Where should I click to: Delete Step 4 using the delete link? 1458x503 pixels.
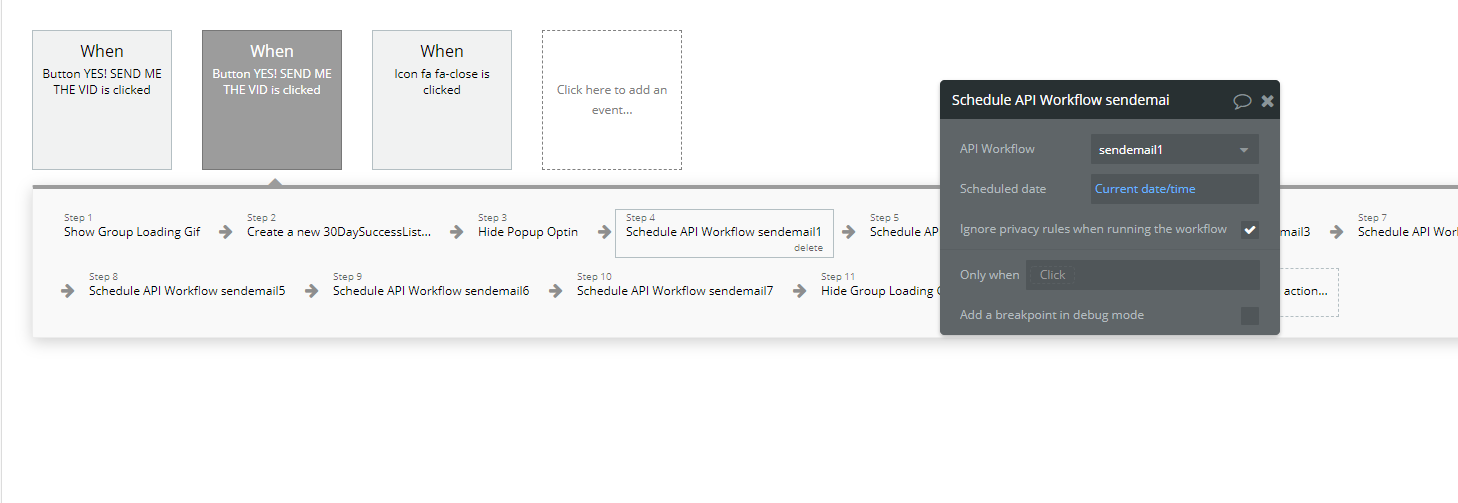pos(808,248)
